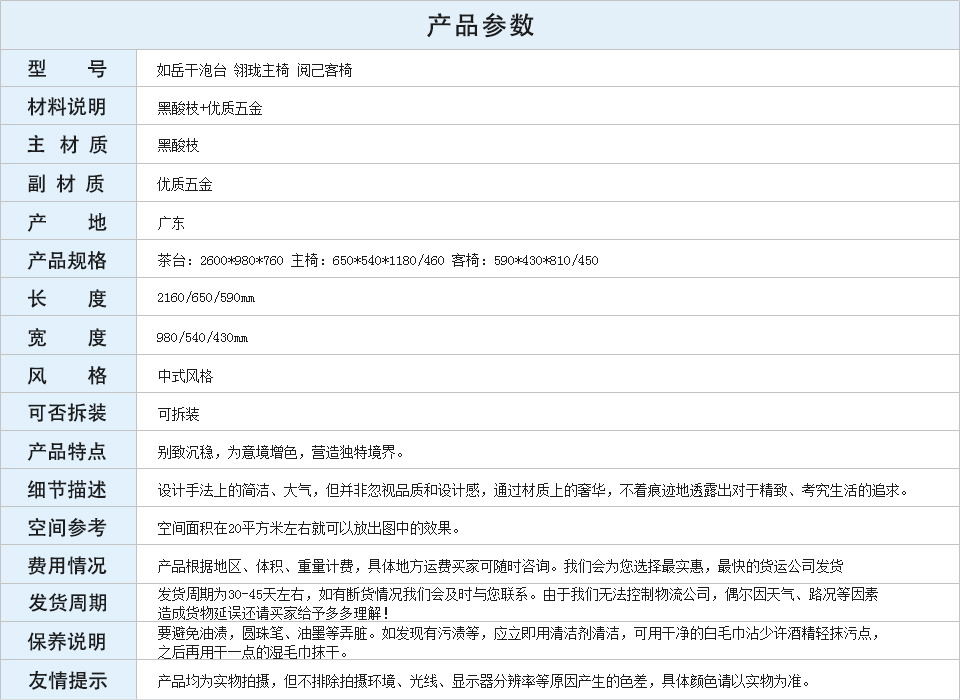Select the 空间参考 label
Viewport: 960px width, 700px height.
[67, 527]
